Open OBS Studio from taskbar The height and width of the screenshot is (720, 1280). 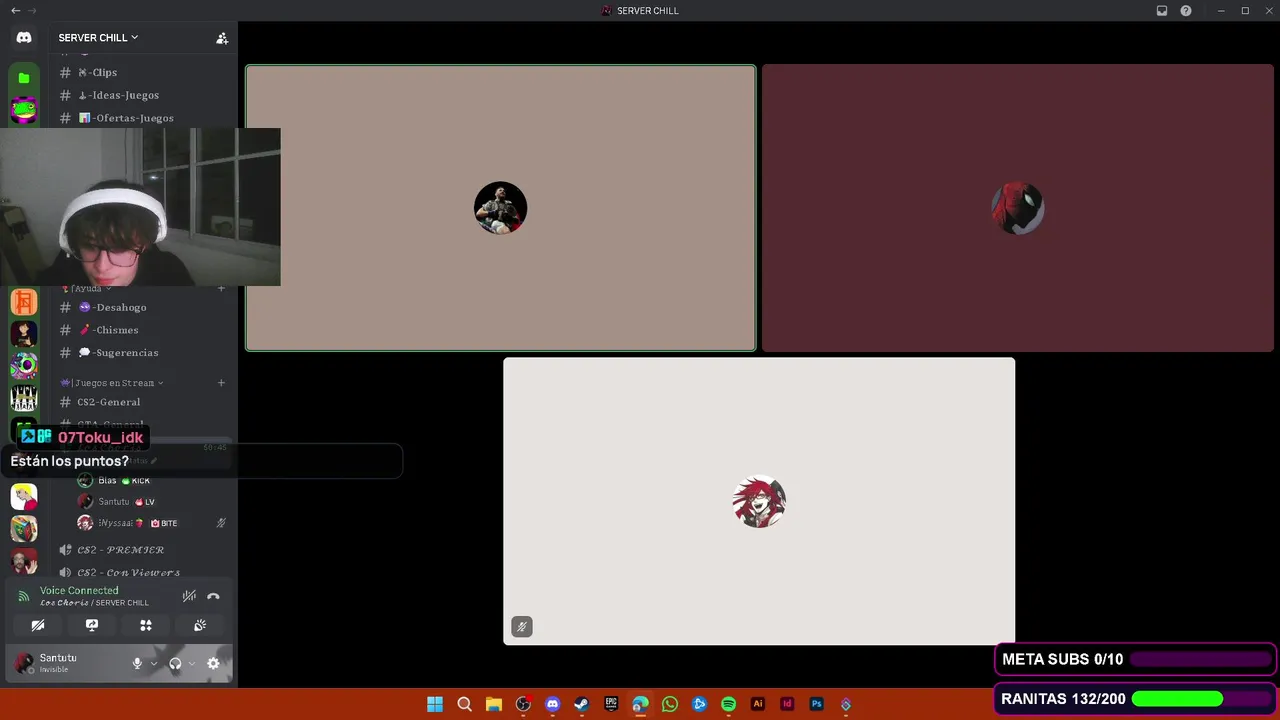[523, 704]
